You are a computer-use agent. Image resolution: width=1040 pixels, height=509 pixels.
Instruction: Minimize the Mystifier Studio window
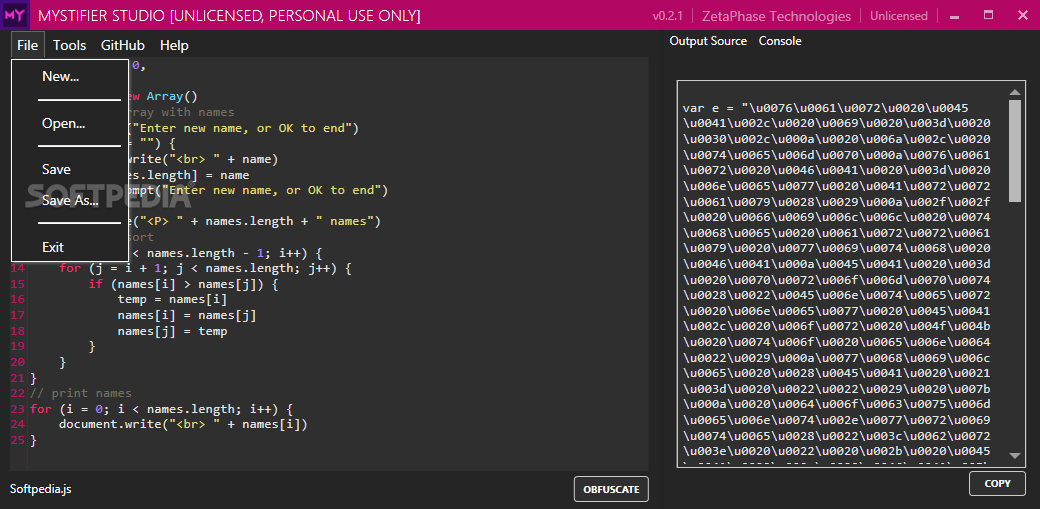coord(954,16)
